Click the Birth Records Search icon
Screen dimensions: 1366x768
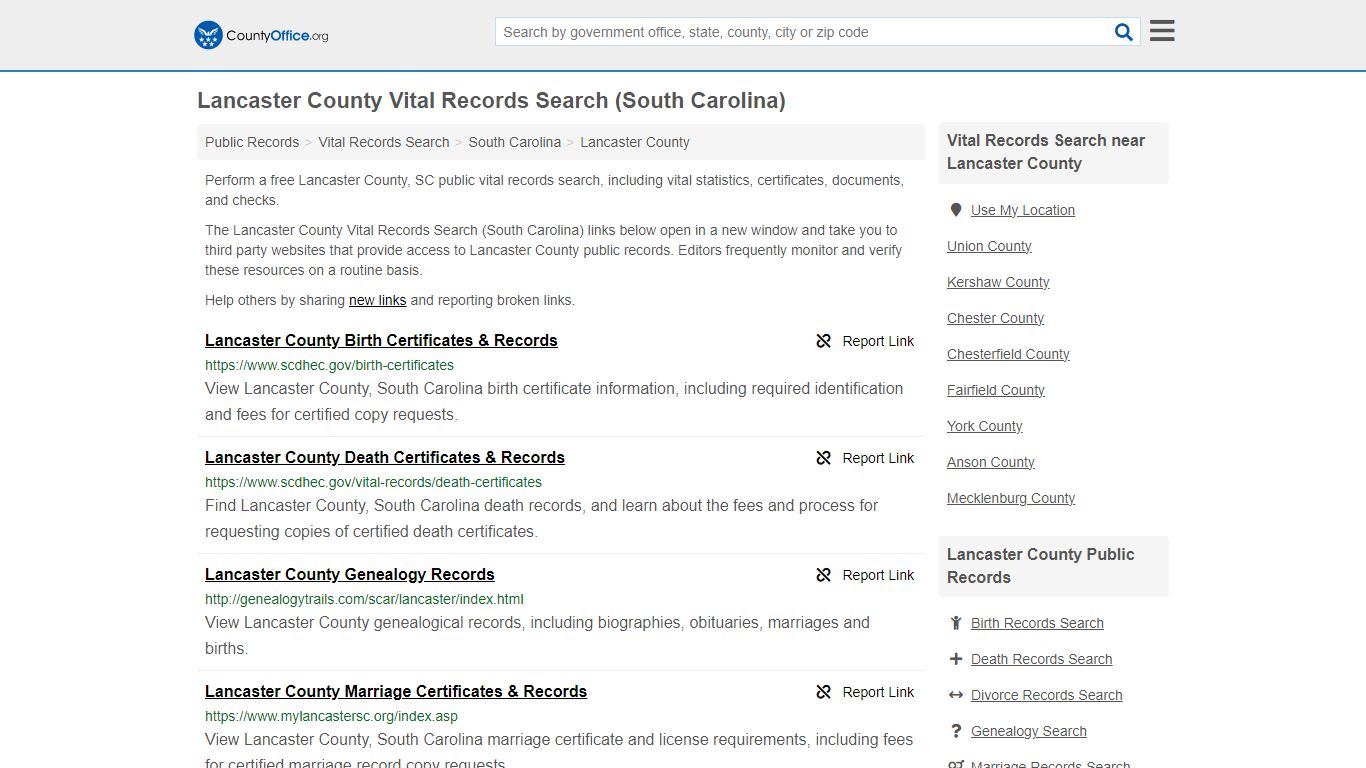click(x=956, y=623)
